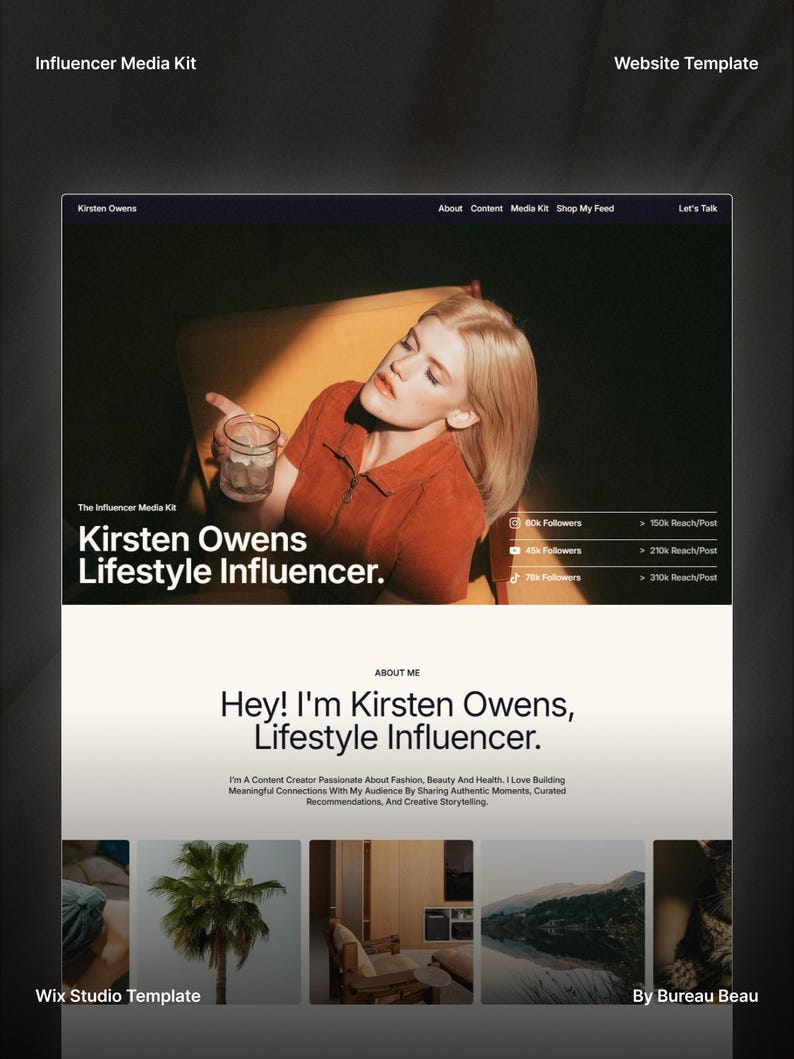The image size is (794, 1059).
Task: Click the 150k Reach/Post value
Action: [x=683, y=523]
